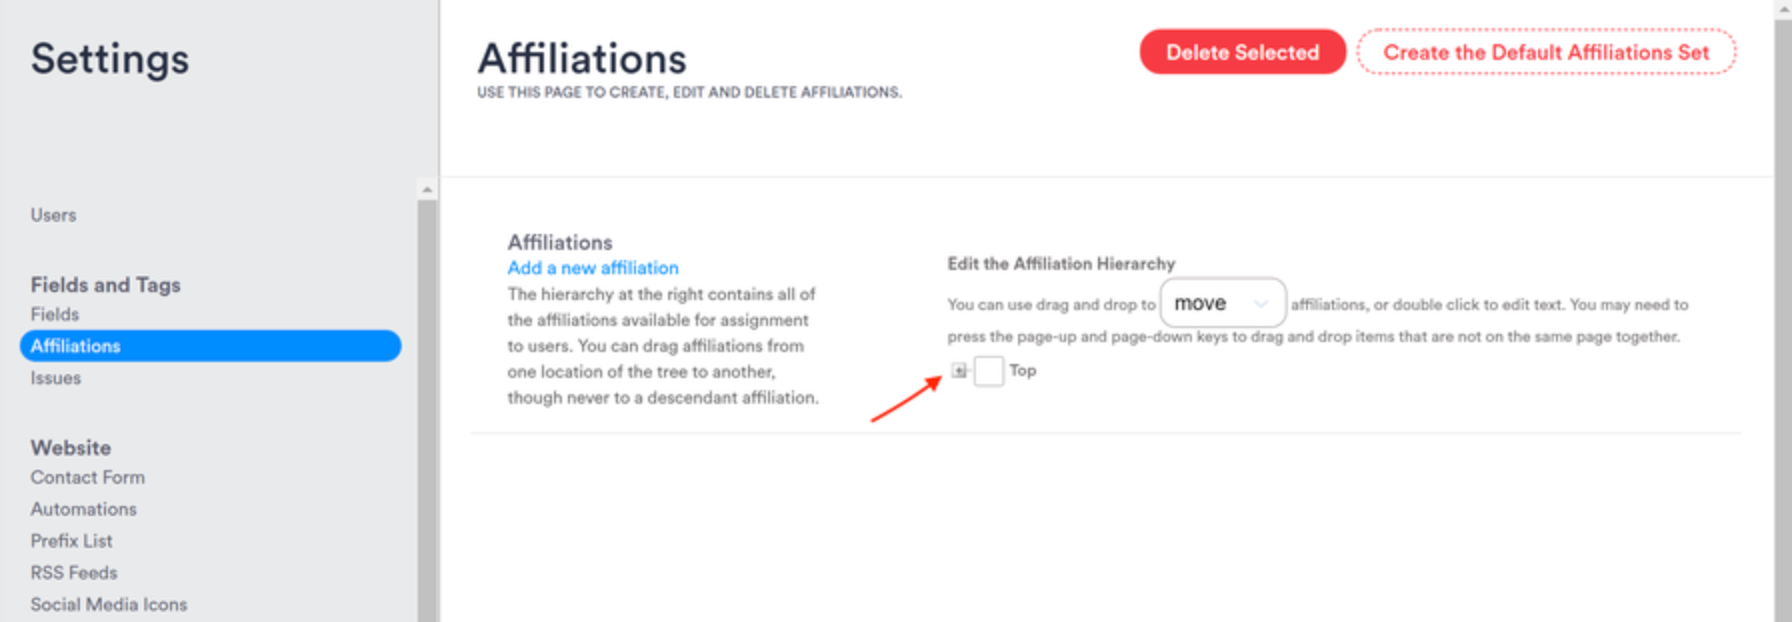This screenshot has height=622, width=1792.
Task: Choose the move dropdown chevron arrow
Action: point(1260,303)
